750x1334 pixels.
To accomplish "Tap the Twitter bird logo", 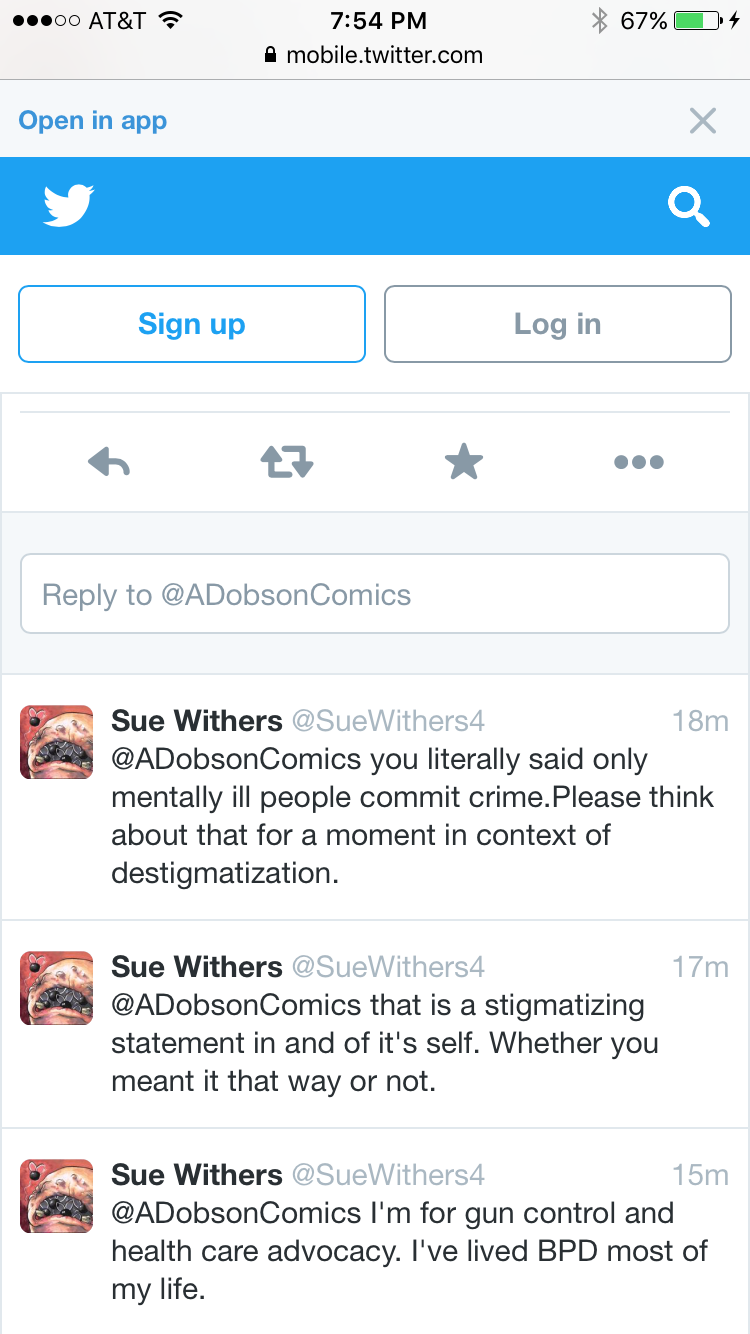I will click(x=69, y=205).
